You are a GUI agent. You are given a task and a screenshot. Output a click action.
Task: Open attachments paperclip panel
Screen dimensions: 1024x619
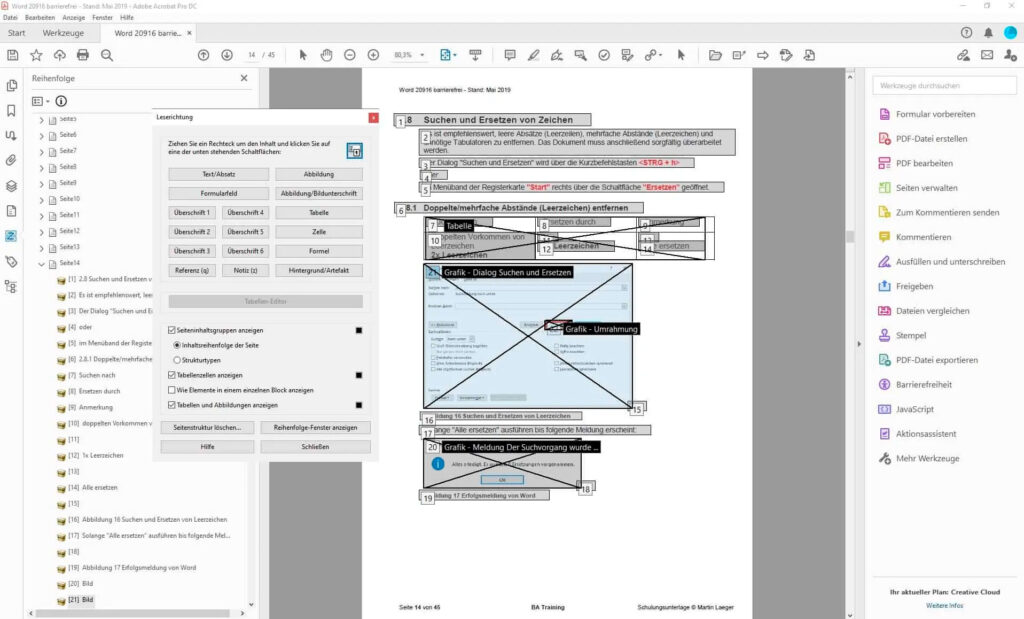pos(11,161)
